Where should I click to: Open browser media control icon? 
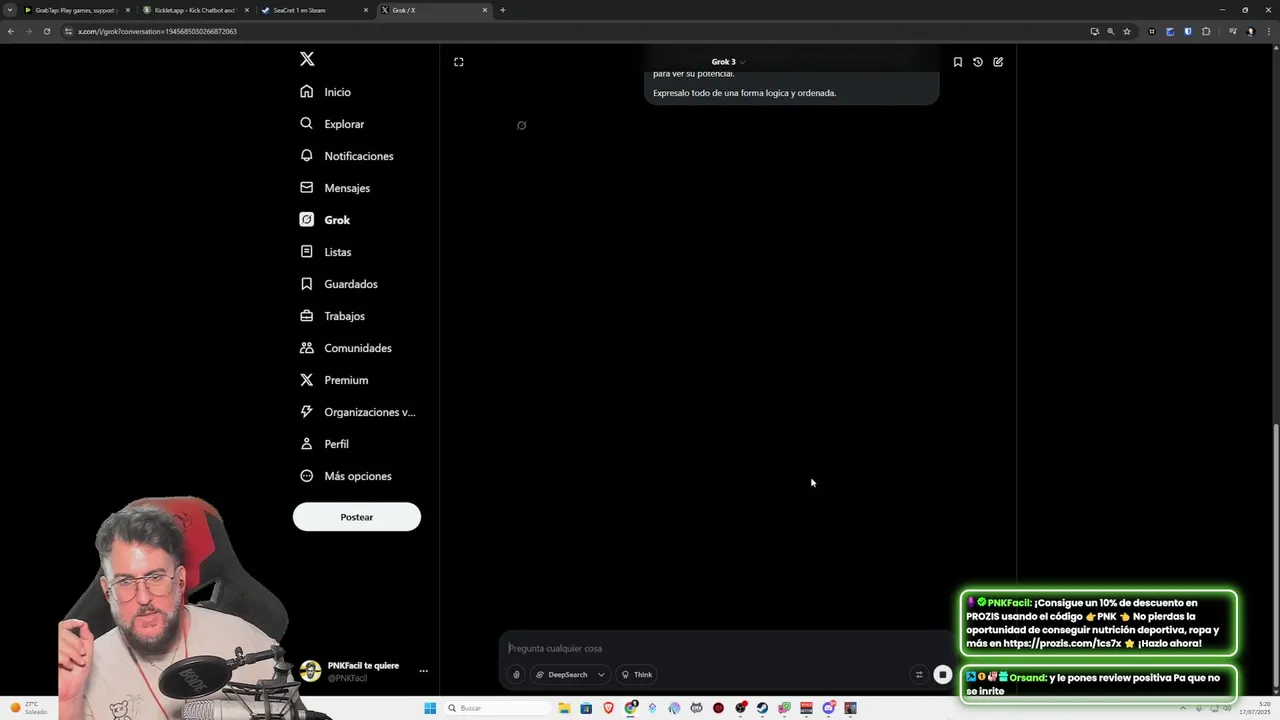tap(1233, 31)
